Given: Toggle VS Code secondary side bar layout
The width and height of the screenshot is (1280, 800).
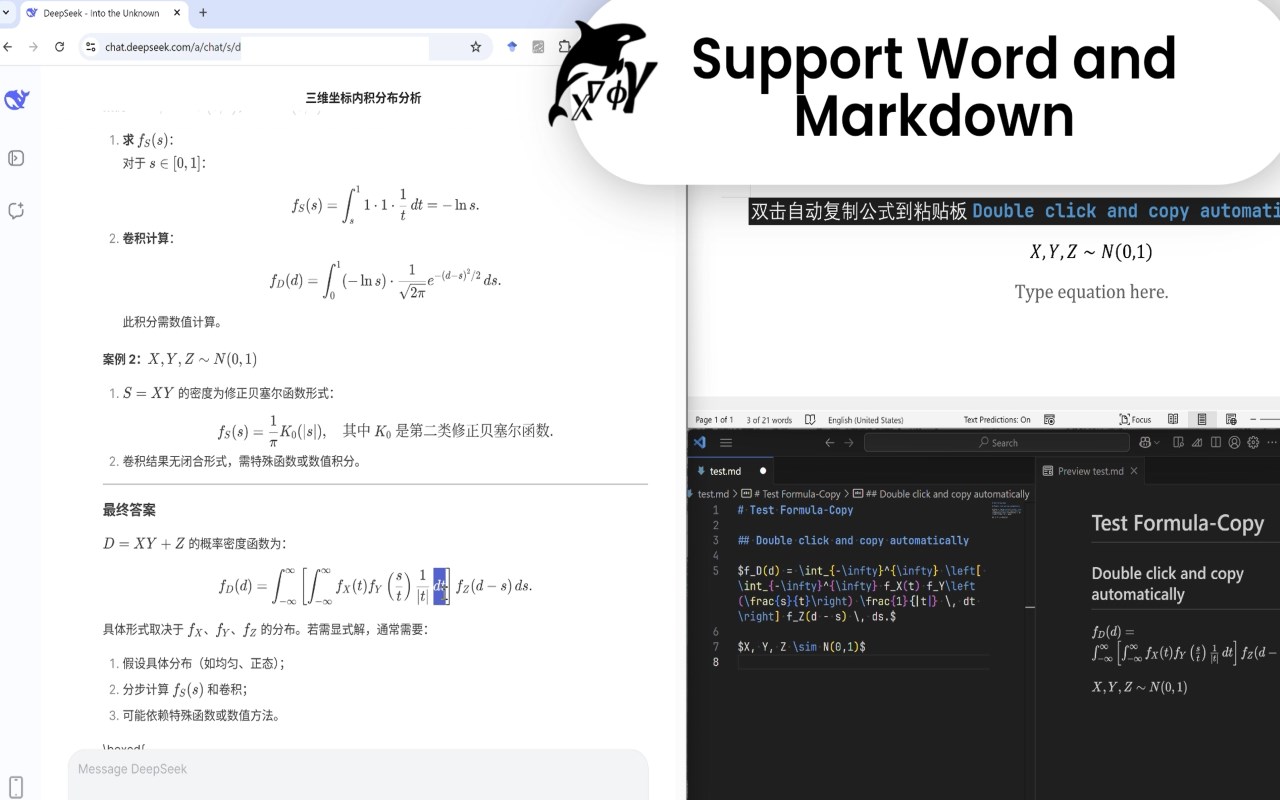Looking at the screenshot, I should coord(1215,442).
